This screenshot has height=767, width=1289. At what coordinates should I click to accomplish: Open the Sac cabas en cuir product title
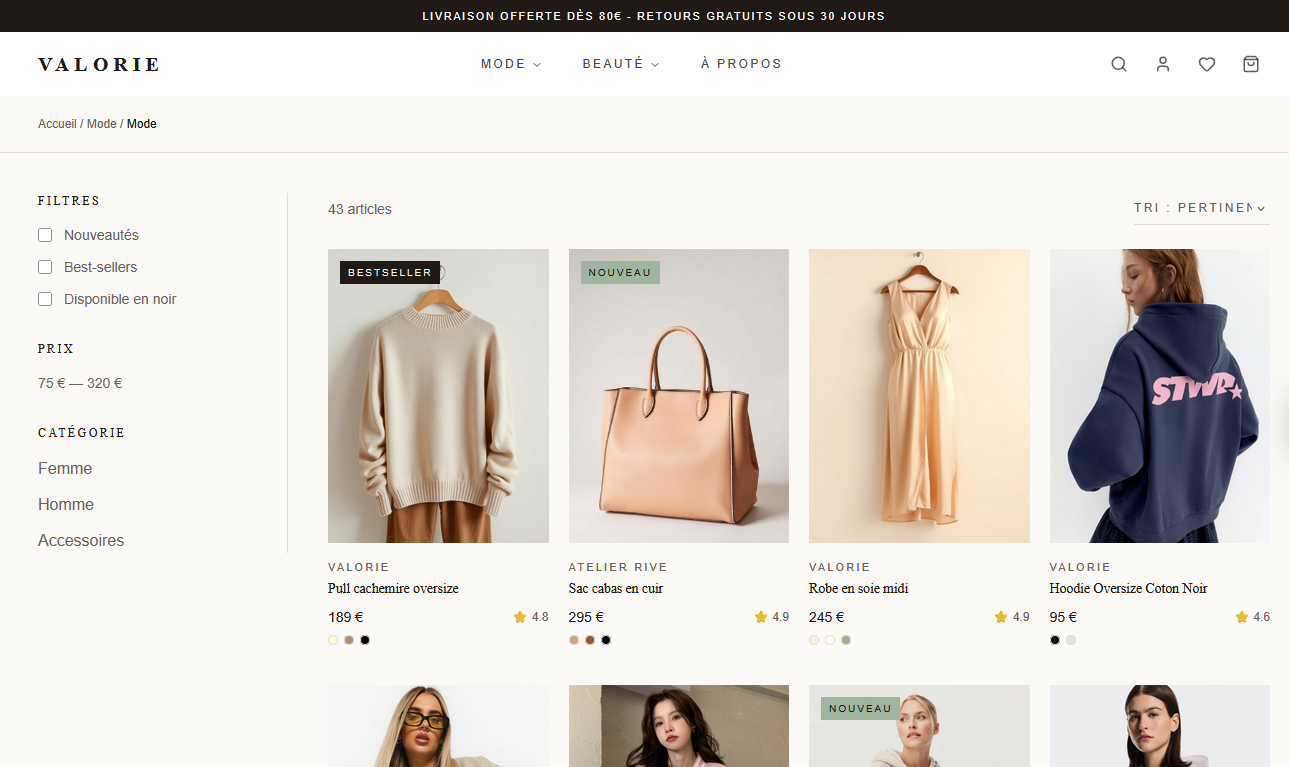coord(616,589)
